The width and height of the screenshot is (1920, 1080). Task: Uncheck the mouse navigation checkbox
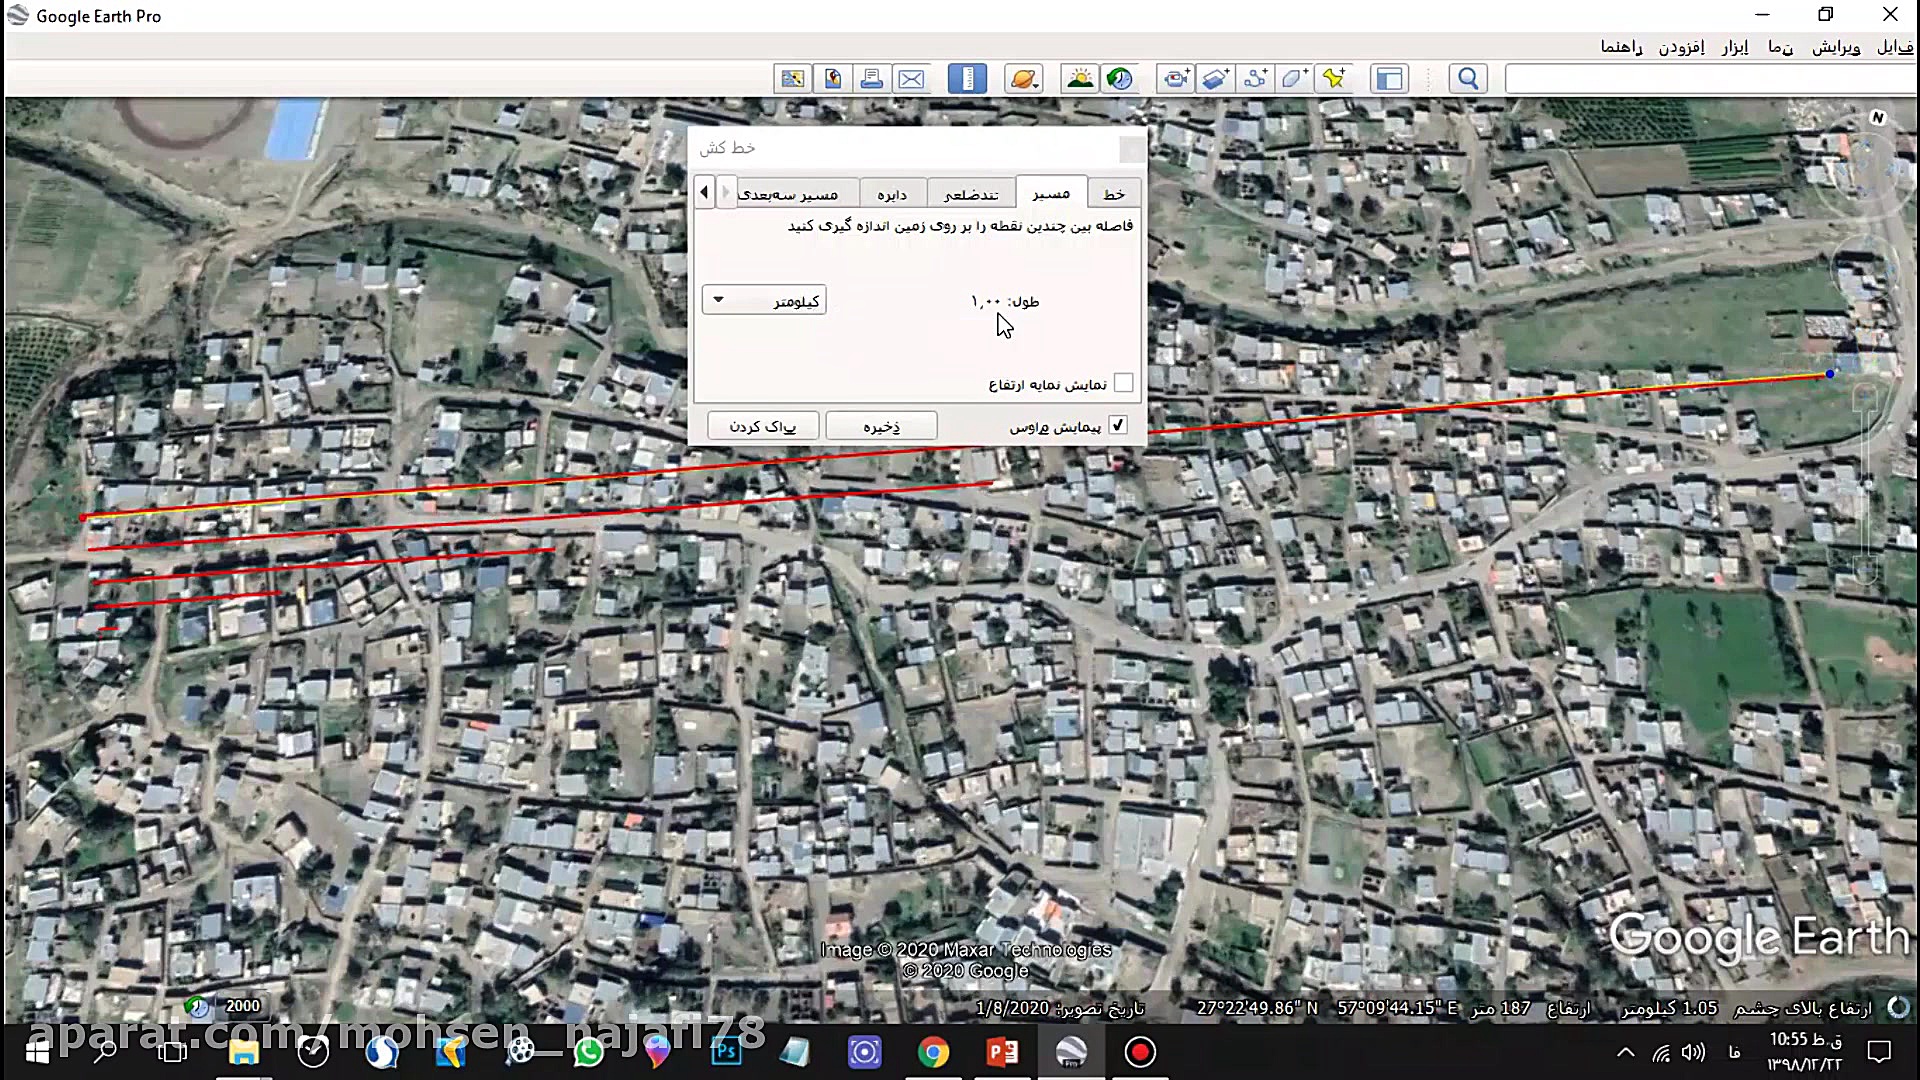click(1118, 425)
